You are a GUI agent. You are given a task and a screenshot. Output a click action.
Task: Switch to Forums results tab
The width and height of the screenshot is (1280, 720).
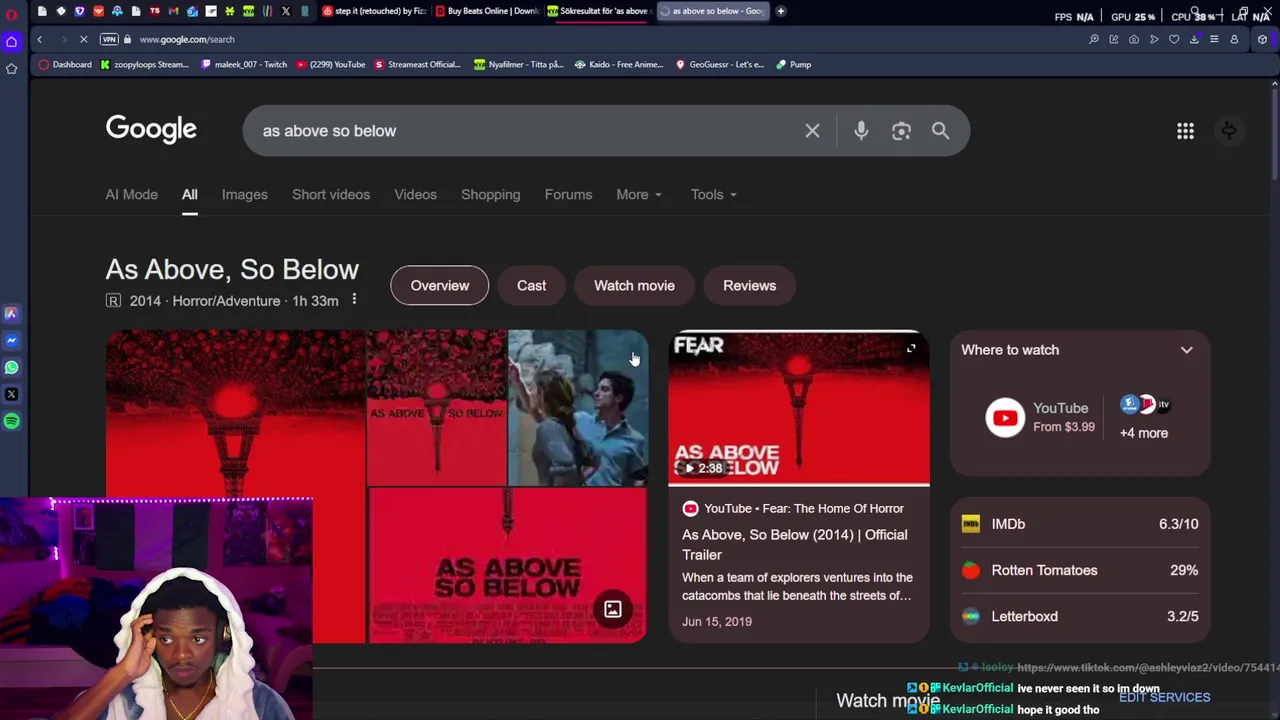tap(568, 195)
